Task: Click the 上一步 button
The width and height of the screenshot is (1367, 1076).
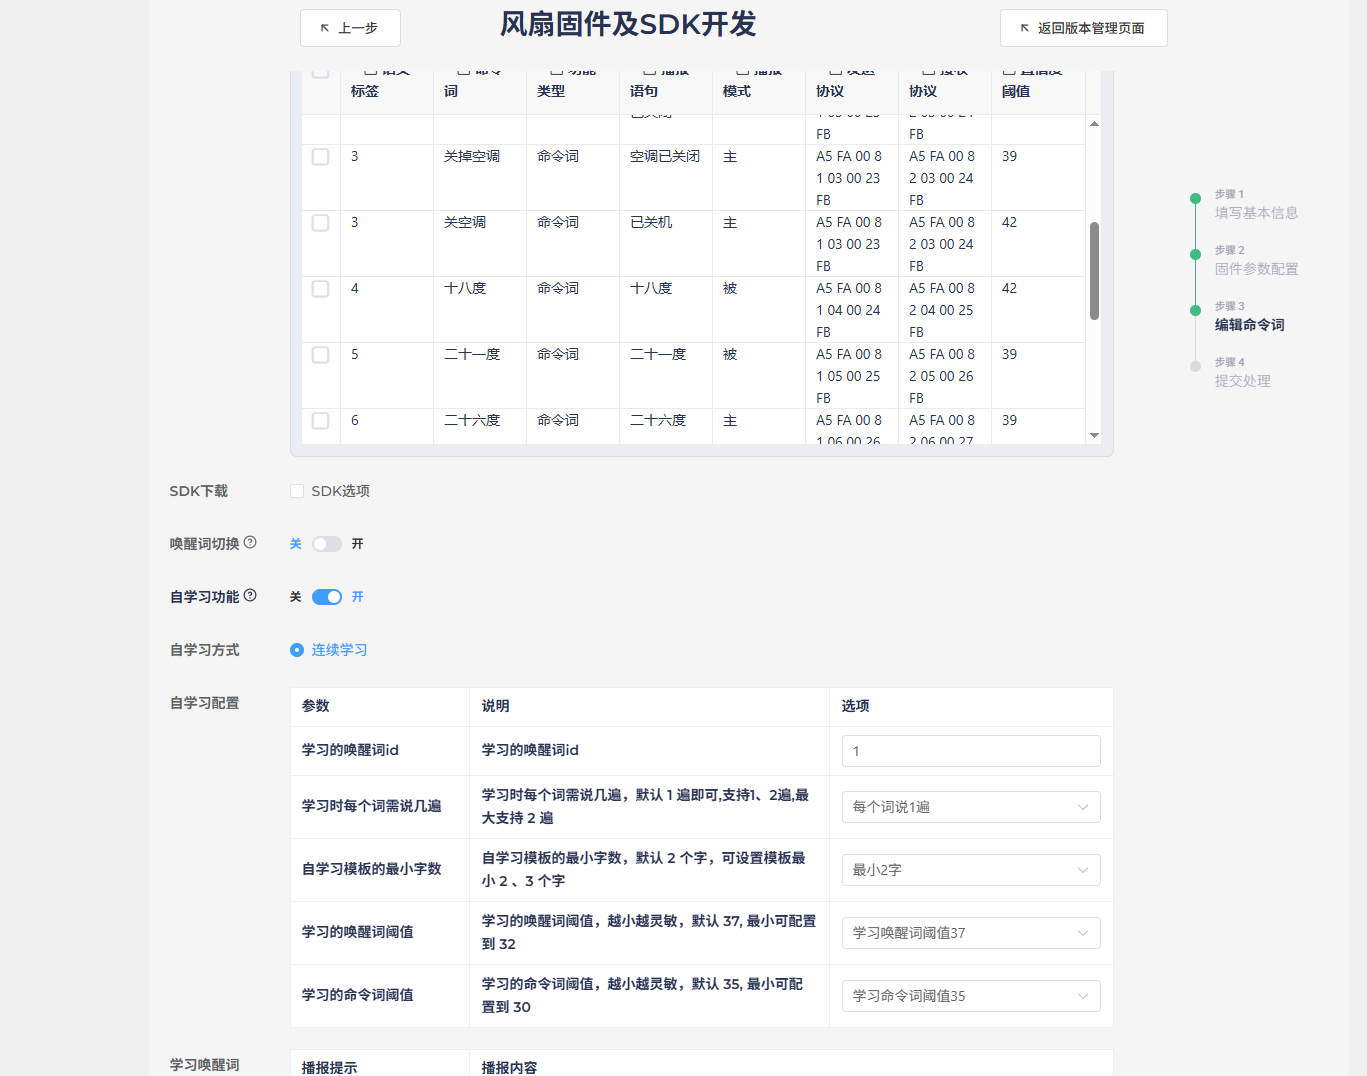Action: (350, 28)
